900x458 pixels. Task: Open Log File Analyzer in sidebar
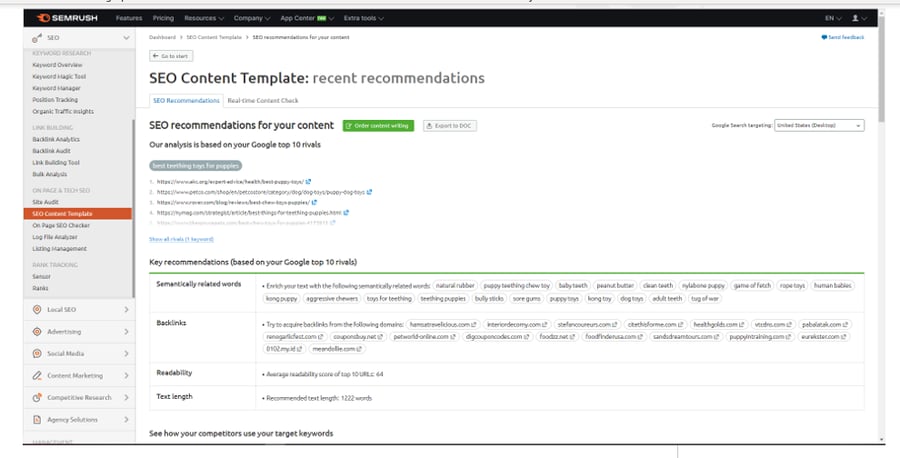click(55, 237)
